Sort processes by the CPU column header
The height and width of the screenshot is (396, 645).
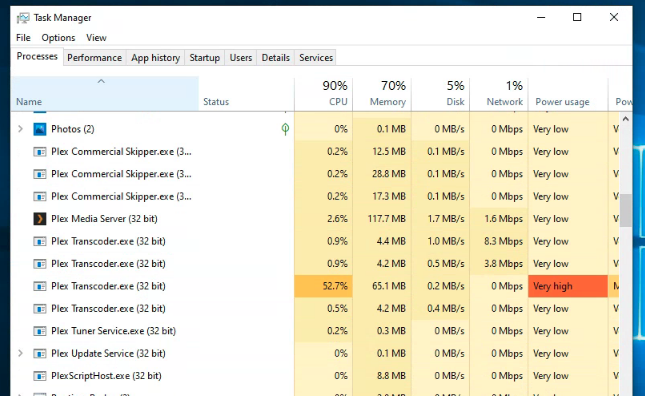coord(324,93)
